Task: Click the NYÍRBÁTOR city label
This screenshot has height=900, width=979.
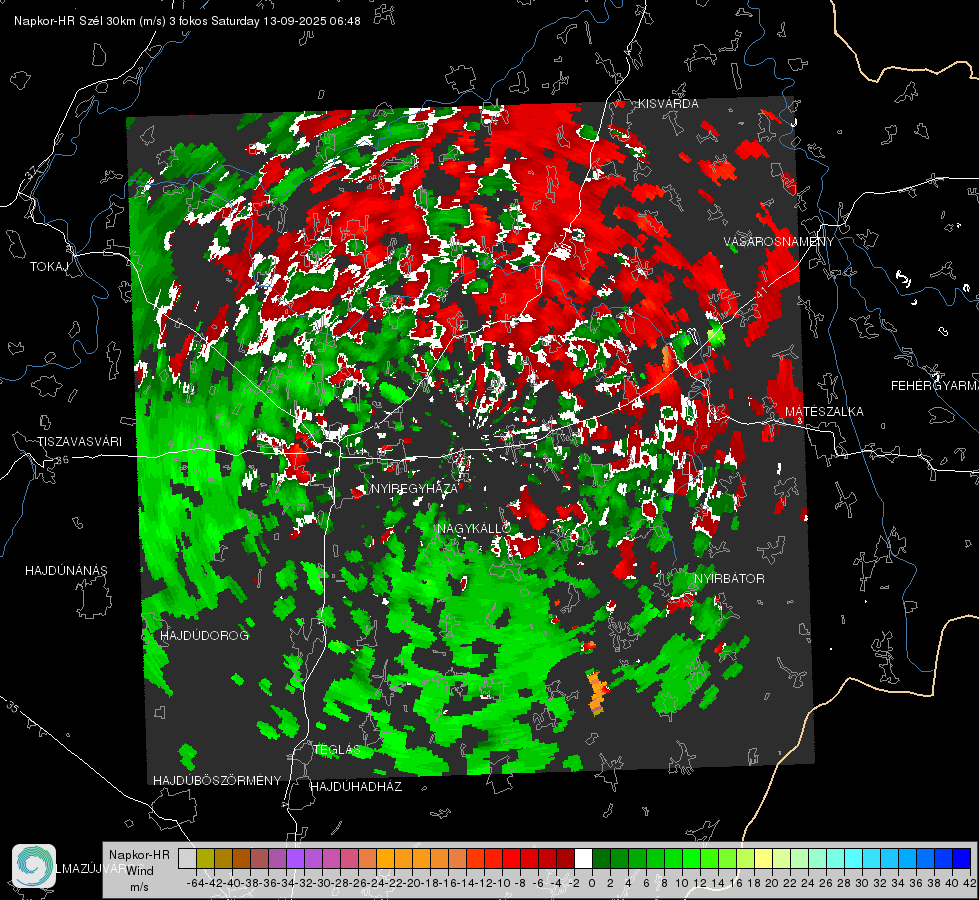Action: click(729, 579)
